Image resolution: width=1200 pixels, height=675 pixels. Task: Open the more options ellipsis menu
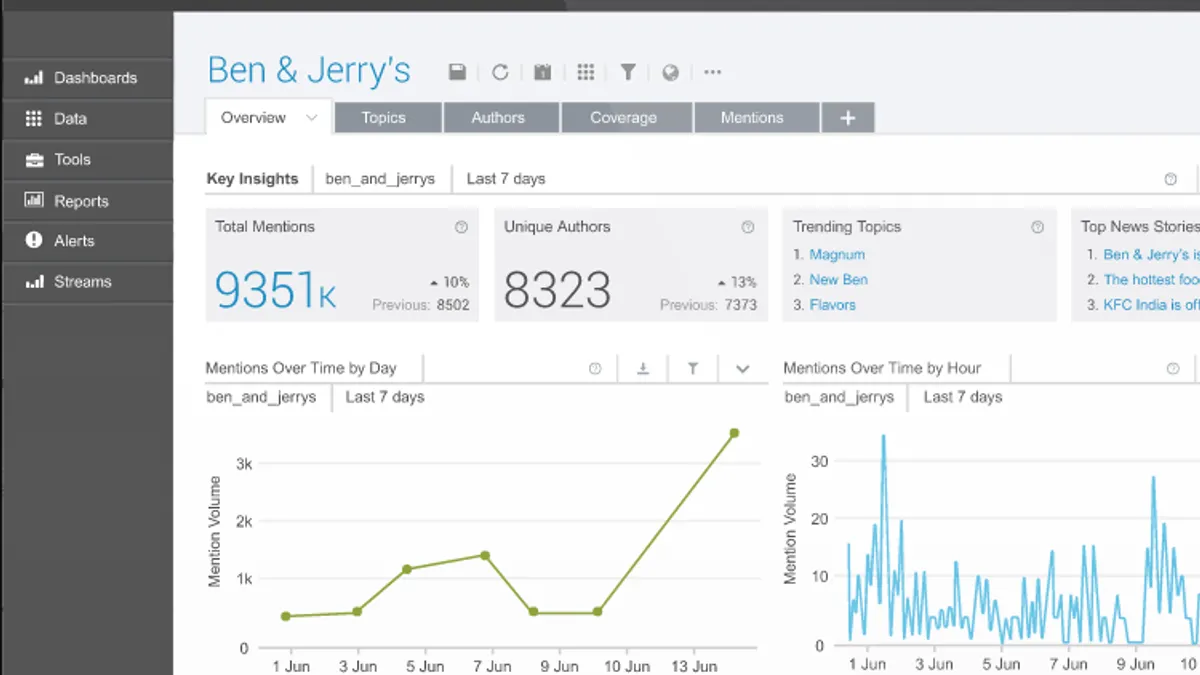[713, 72]
